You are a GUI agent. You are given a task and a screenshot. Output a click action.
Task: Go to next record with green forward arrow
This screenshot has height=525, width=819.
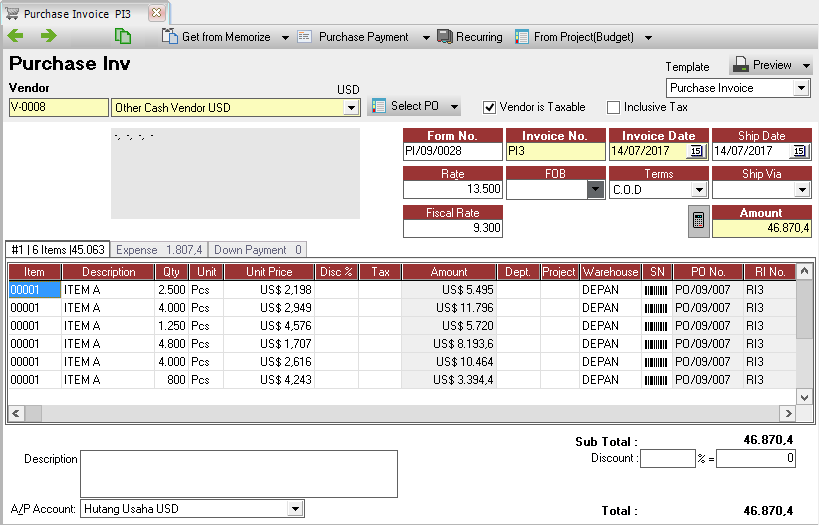click(x=49, y=36)
